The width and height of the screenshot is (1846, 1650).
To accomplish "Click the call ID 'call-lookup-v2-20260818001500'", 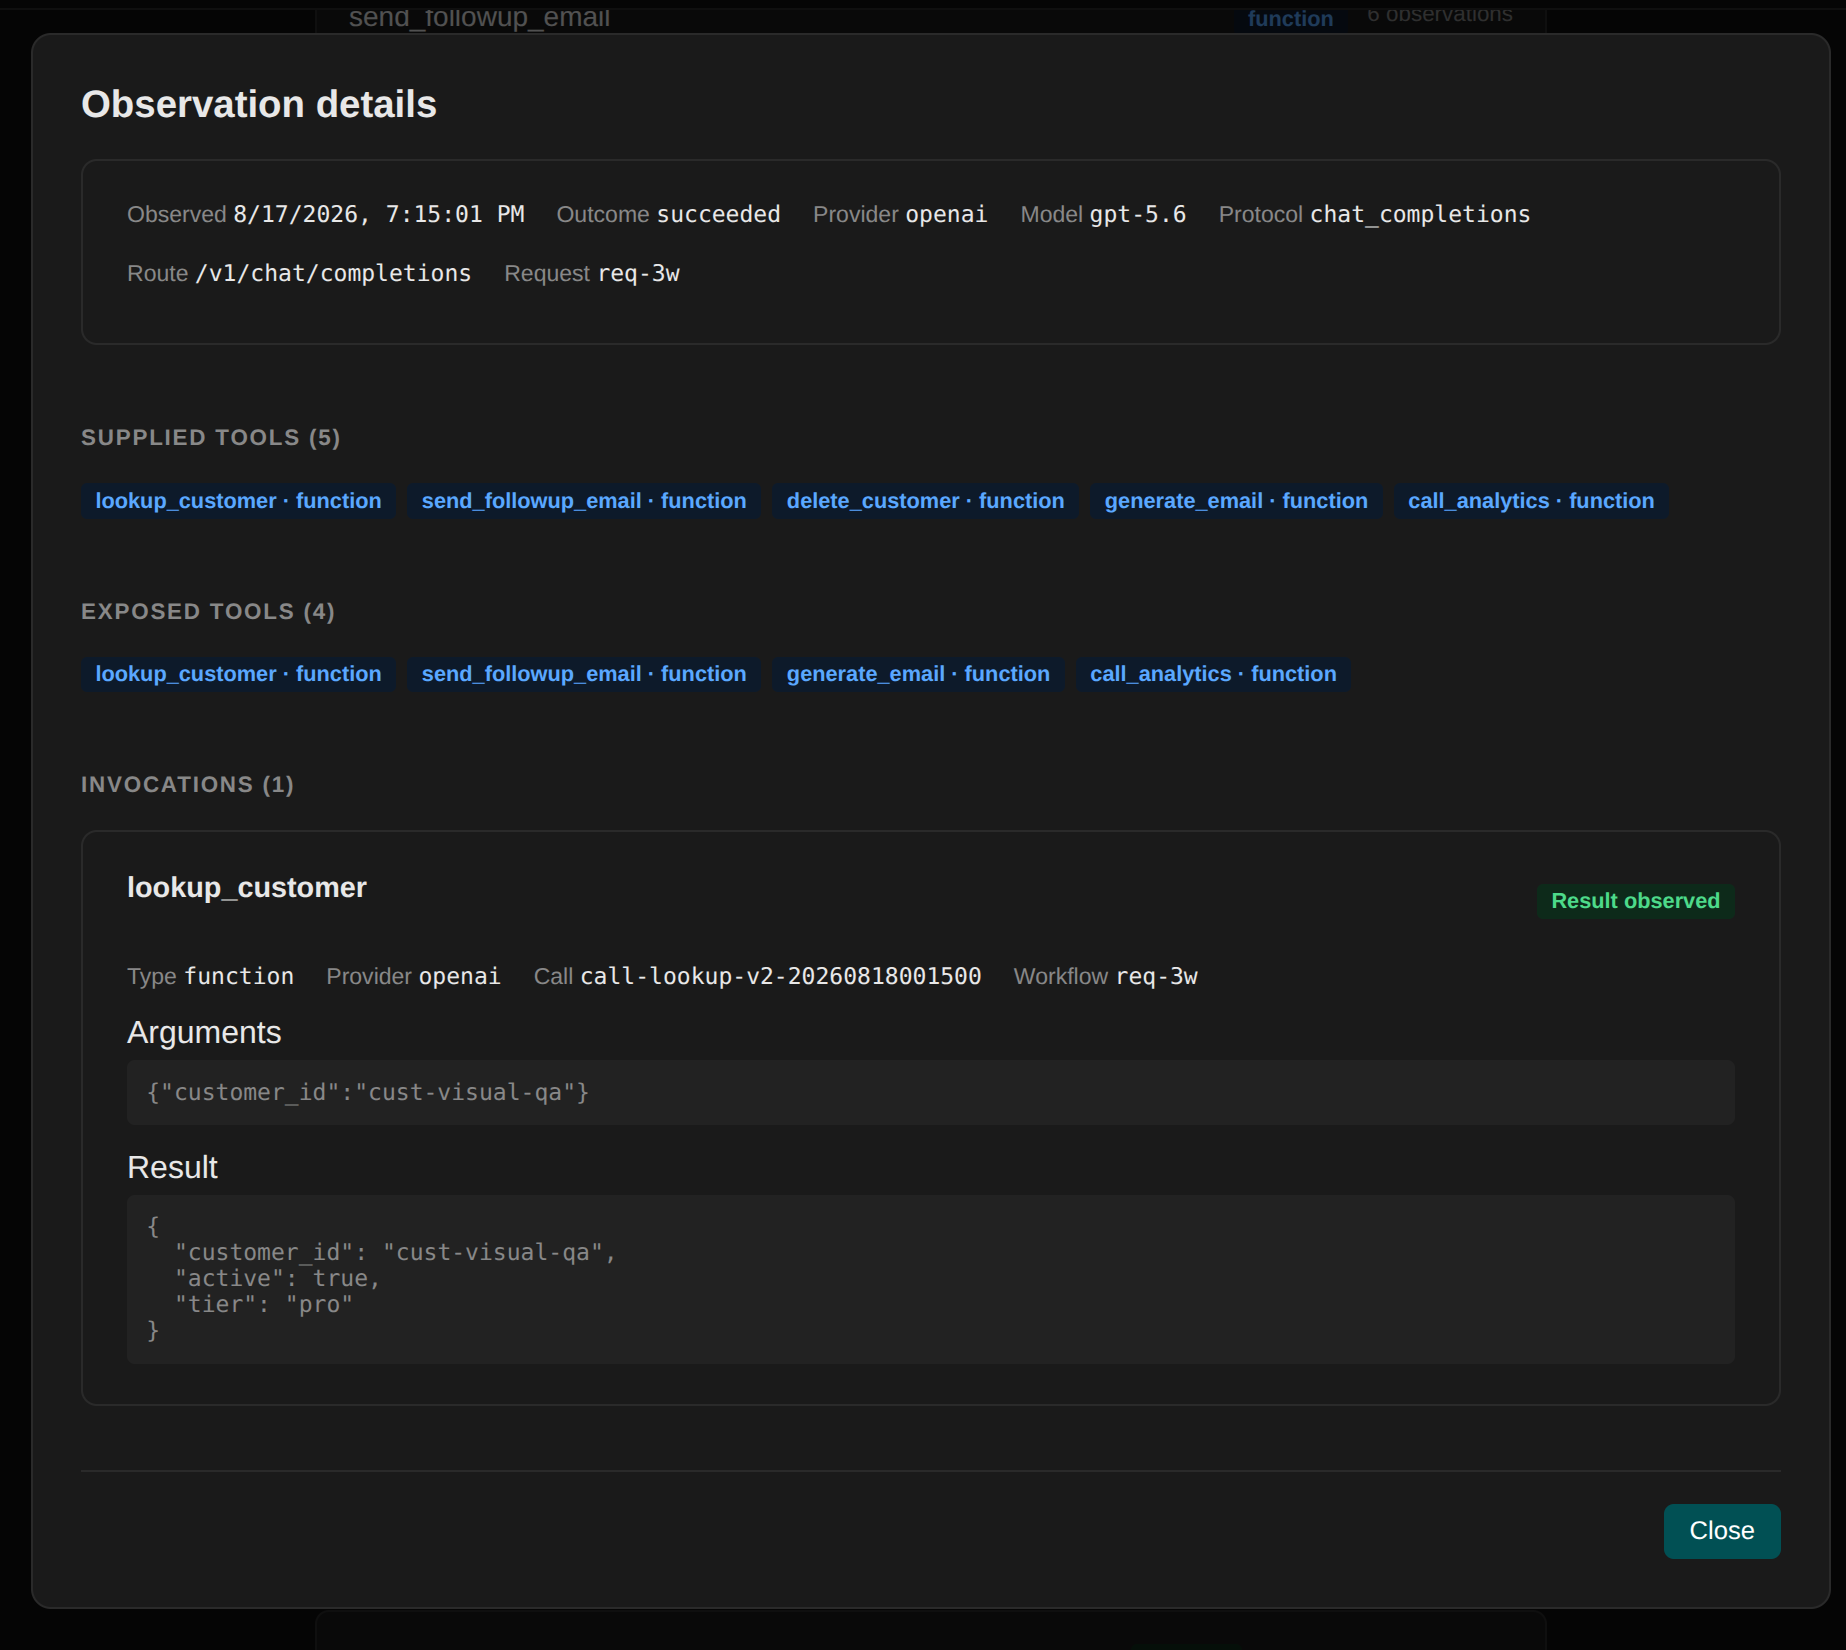I will (x=781, y=977).
